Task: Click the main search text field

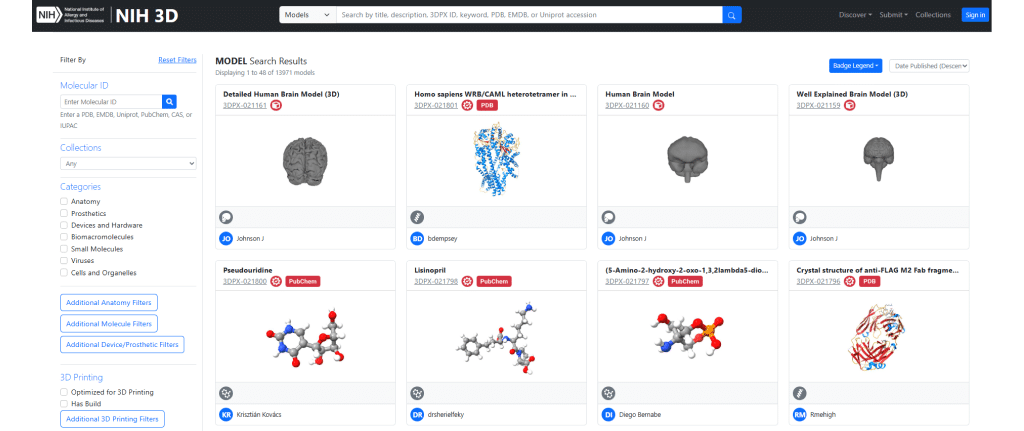Action: [529, 15]
